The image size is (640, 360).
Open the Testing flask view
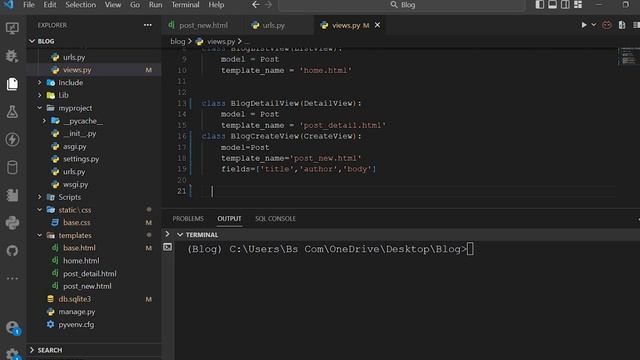(x=12, y=111)
